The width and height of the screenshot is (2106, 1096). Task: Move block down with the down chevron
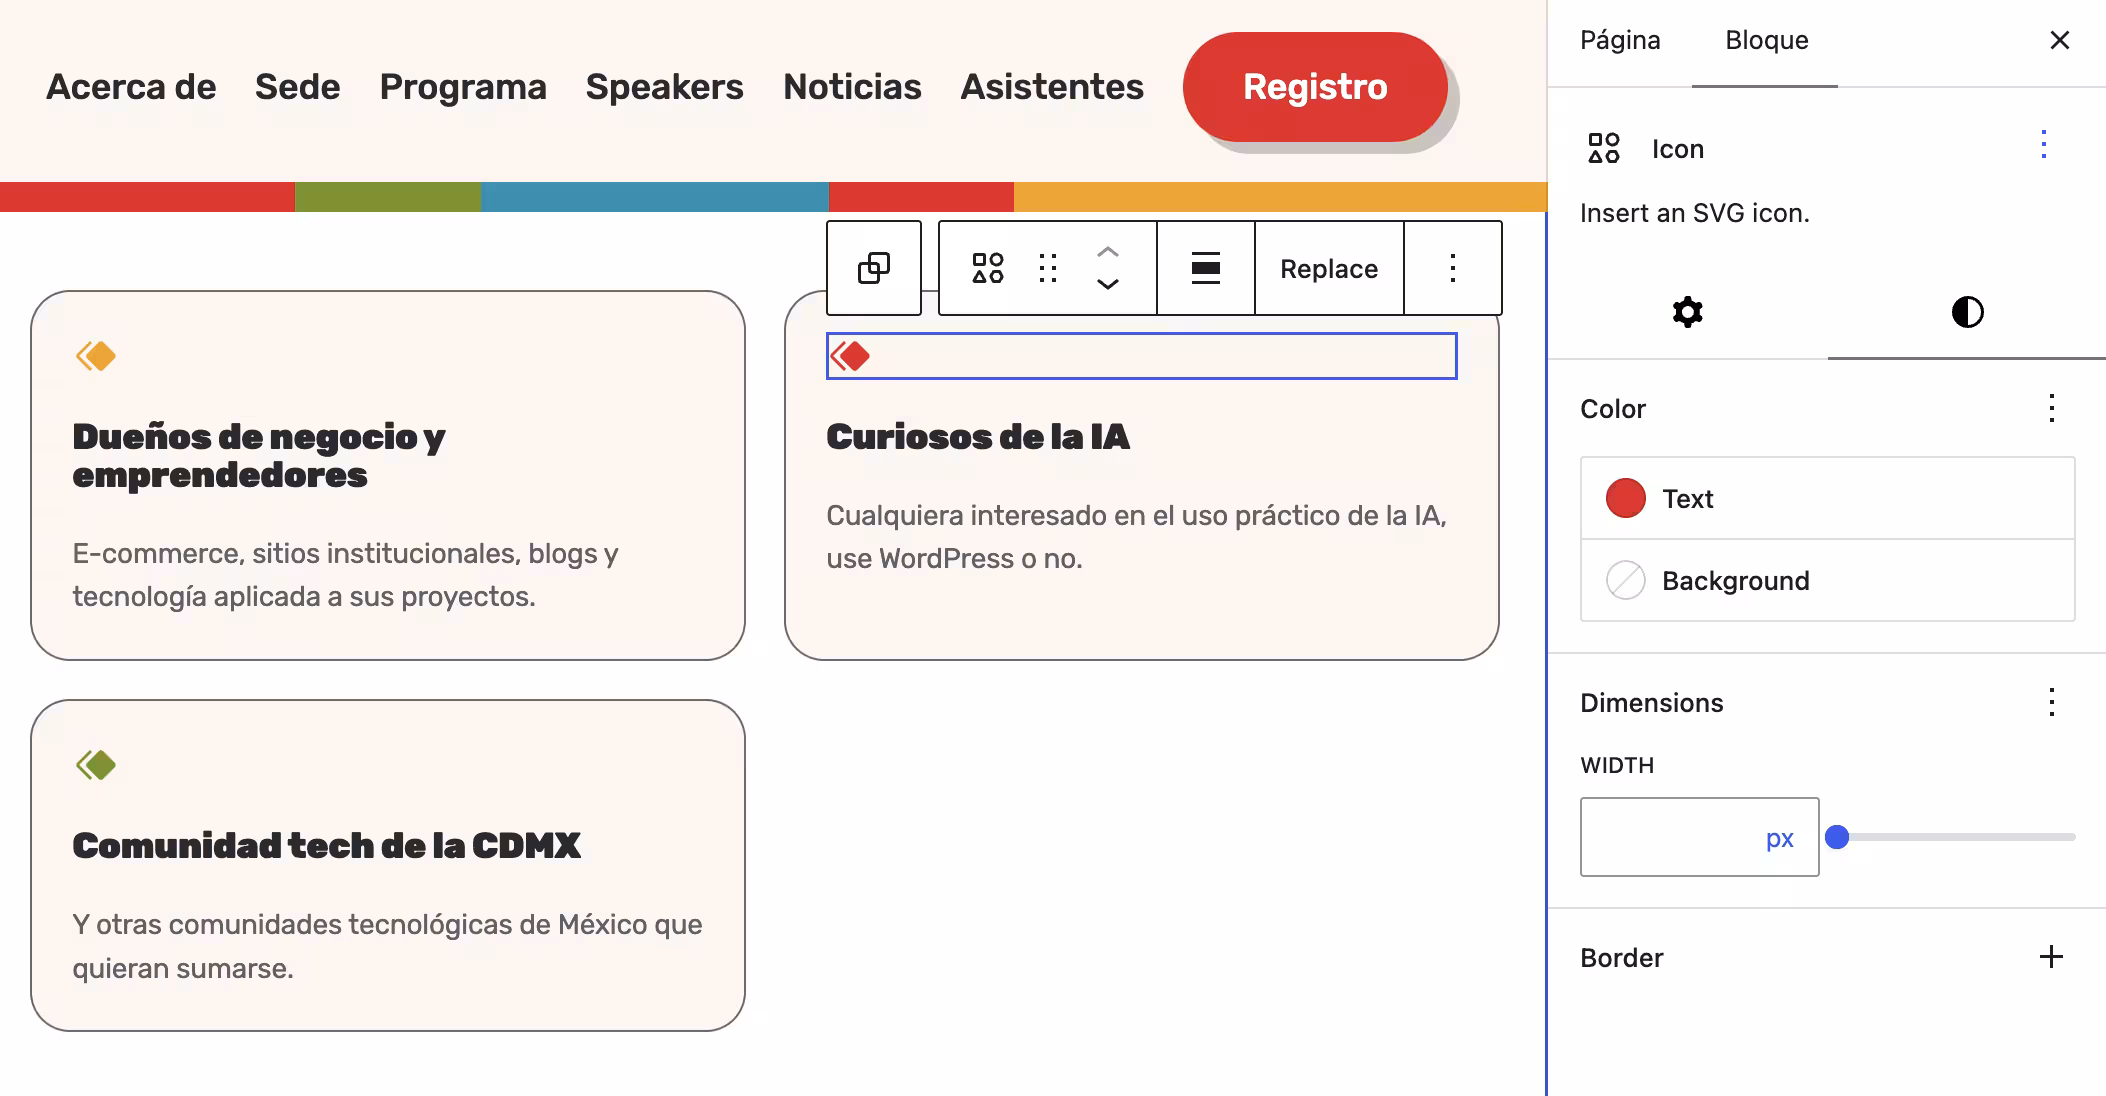pos(1108,284)
